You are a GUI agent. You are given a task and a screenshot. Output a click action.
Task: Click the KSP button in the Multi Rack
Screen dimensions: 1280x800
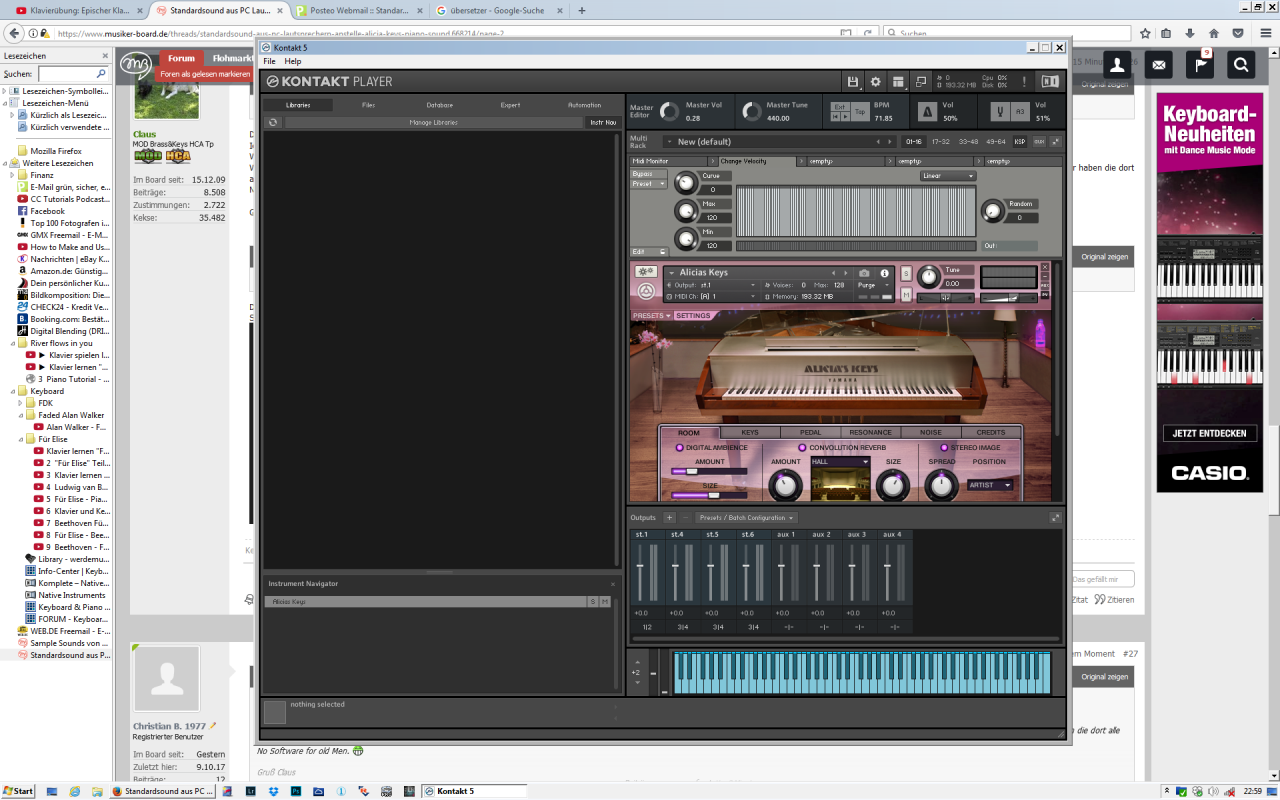(1020, 142)
